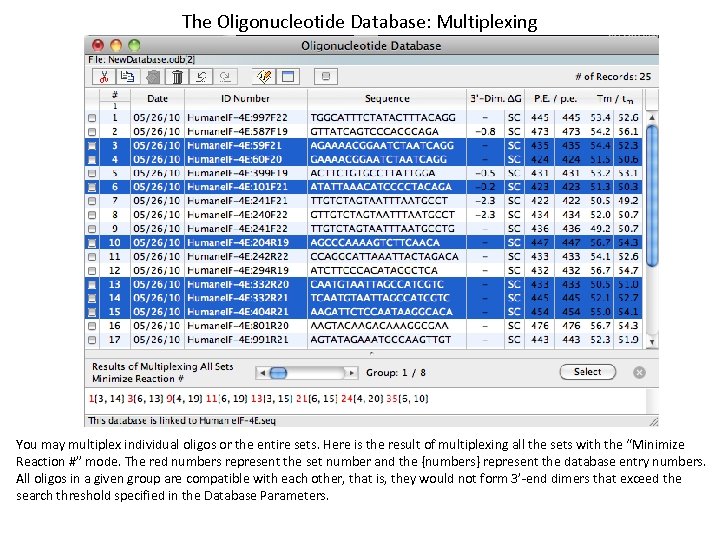Click result set 21{6, 15}
Viewport: 720px width, 540px height.
point(317,399)
